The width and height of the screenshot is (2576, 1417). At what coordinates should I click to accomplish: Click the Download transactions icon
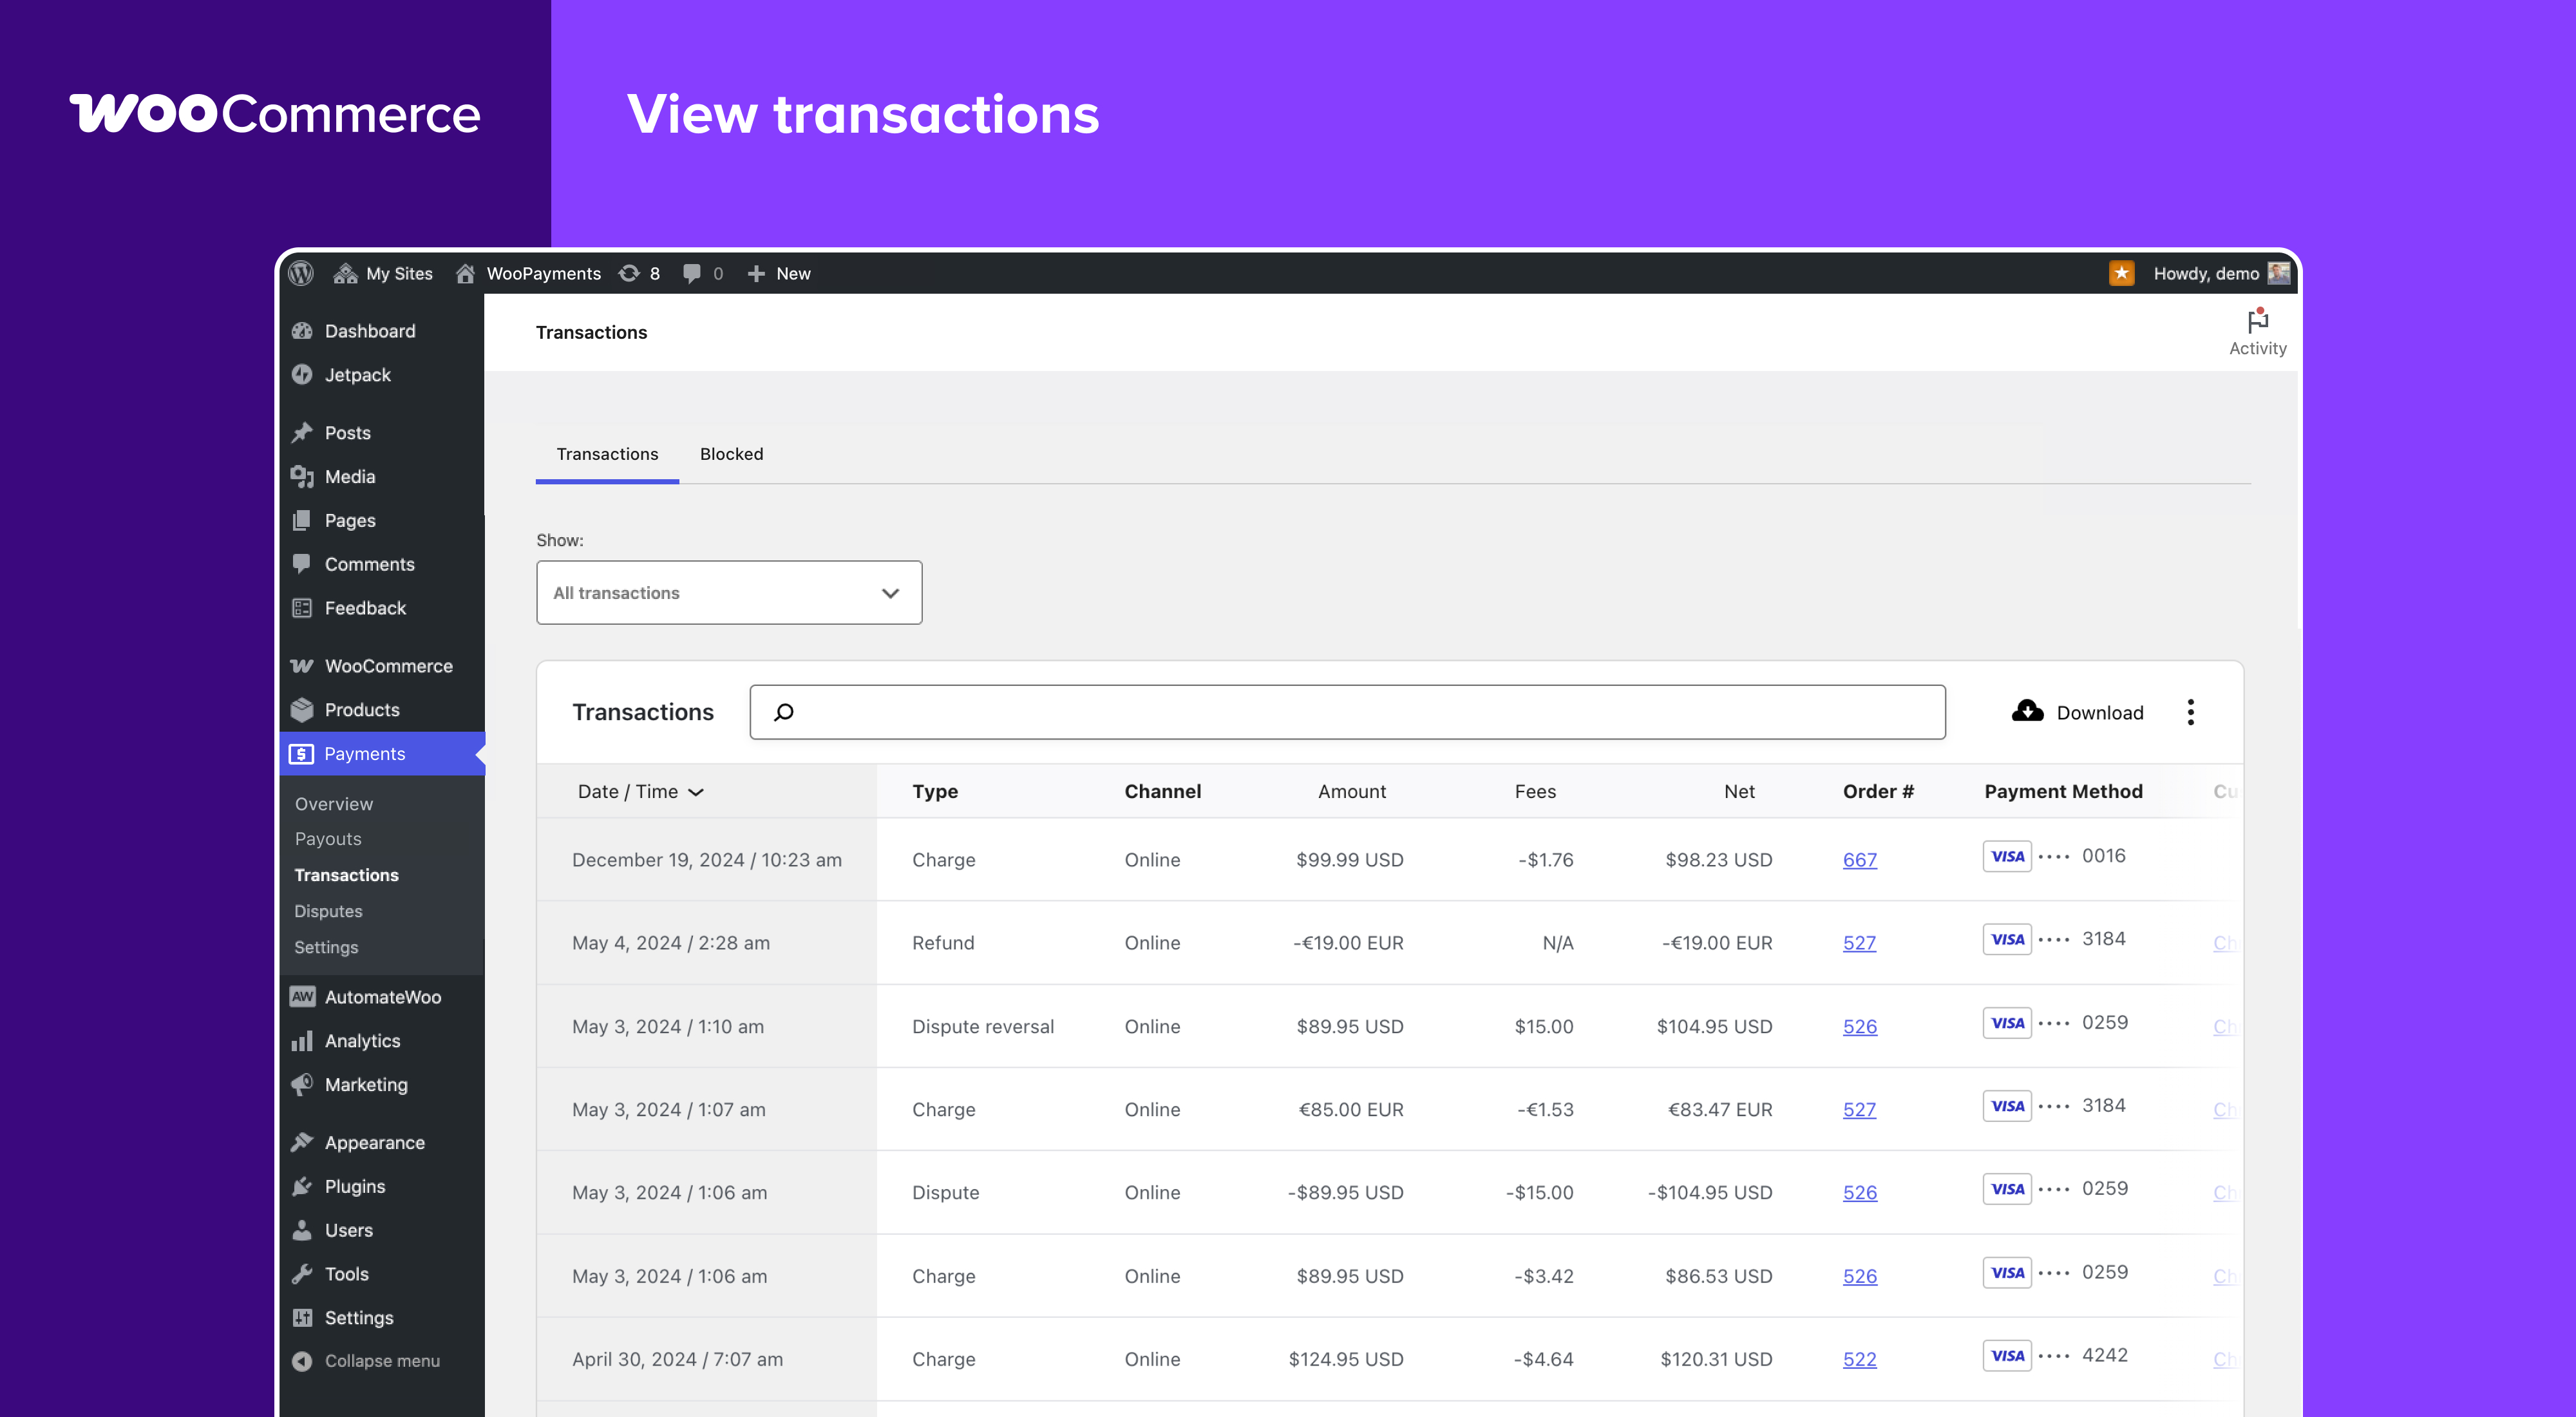2029,710
